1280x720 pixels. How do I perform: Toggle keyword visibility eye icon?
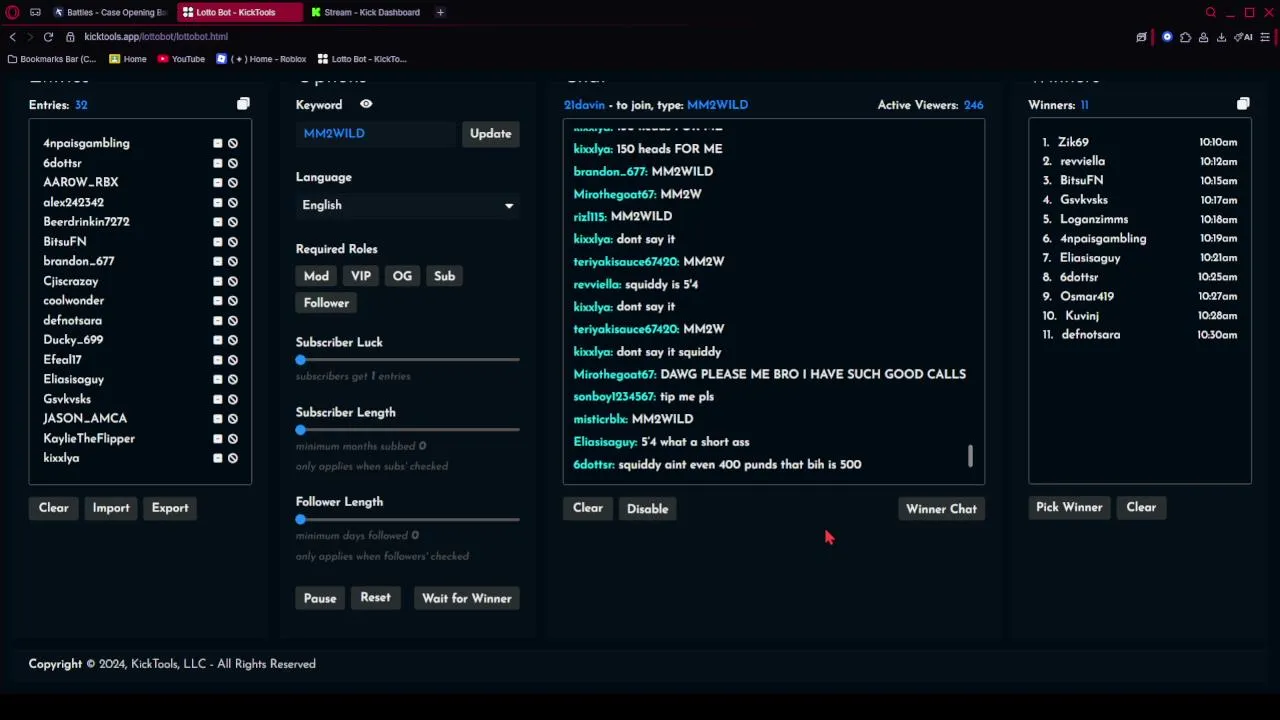(x=366, y=104)
